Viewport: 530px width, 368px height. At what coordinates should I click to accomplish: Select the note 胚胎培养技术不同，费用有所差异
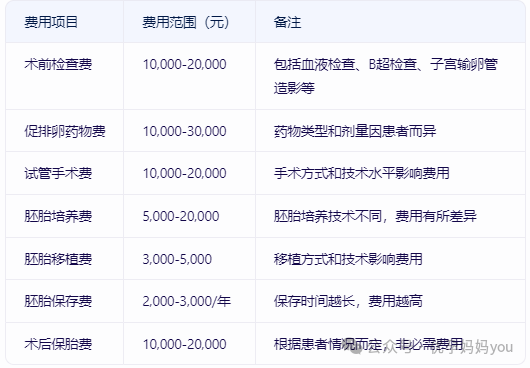click(375, 216)
